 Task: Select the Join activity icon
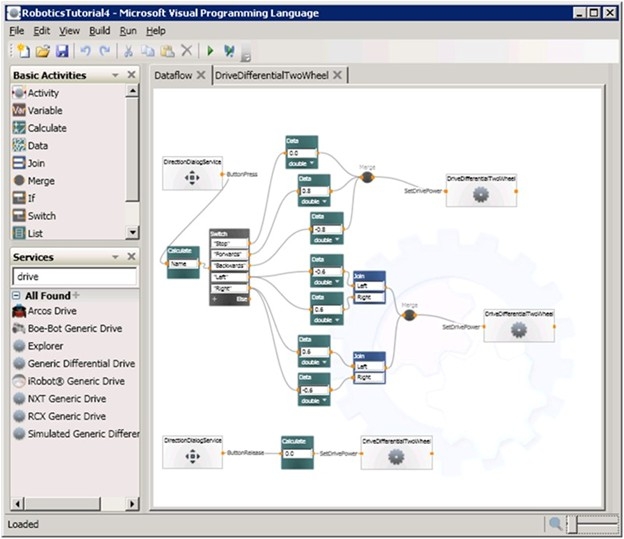click(19, 163)
